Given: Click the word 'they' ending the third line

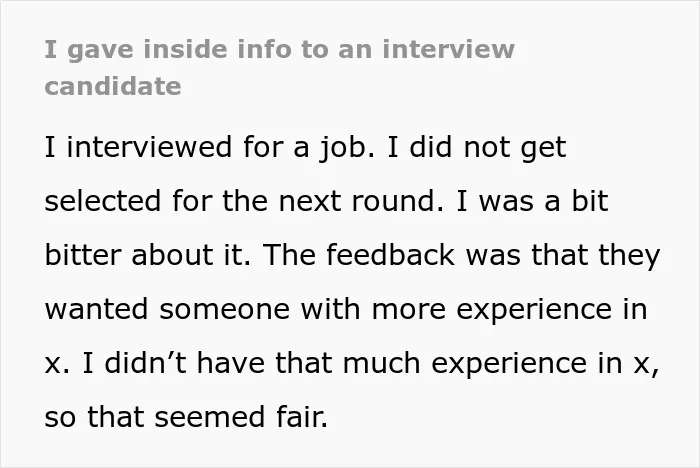Looking at the screenshot, I should (x=629, y=257).
